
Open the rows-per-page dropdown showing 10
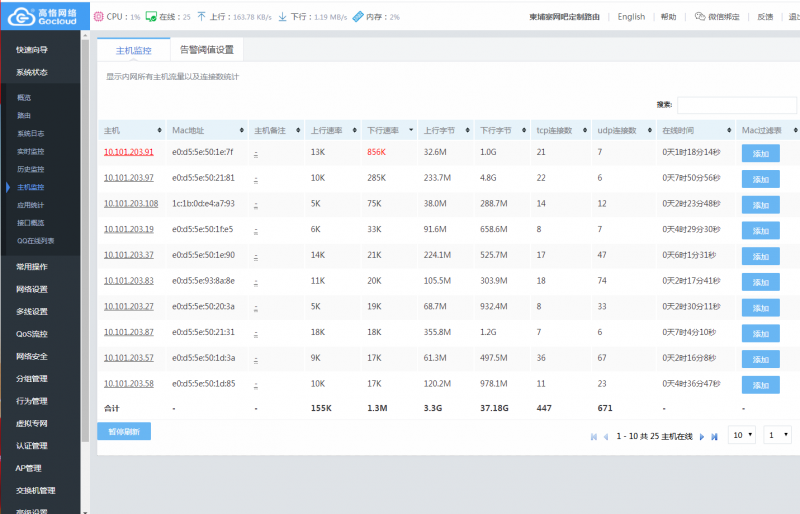click(741, 435)
